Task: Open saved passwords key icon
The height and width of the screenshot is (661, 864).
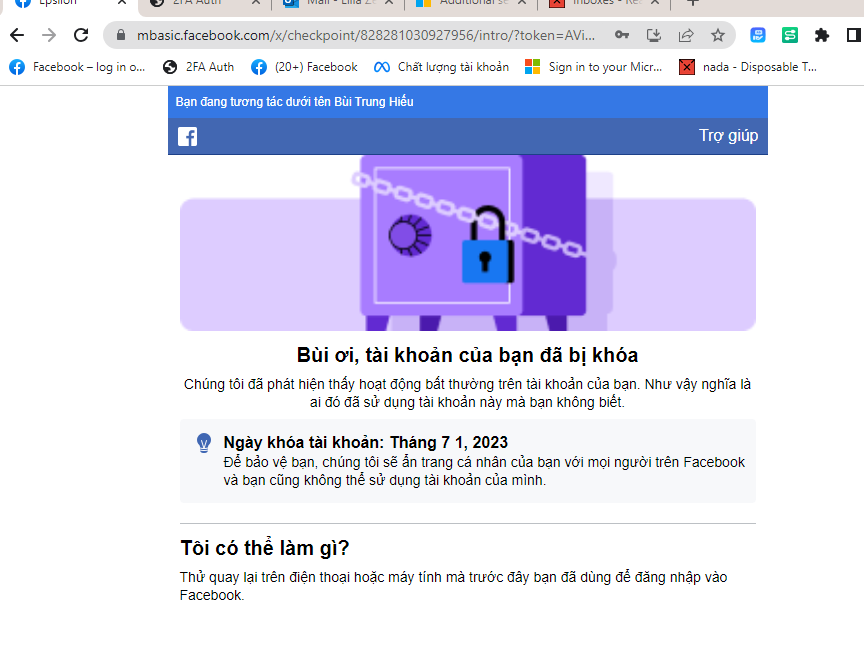Action: coord(622,35)
